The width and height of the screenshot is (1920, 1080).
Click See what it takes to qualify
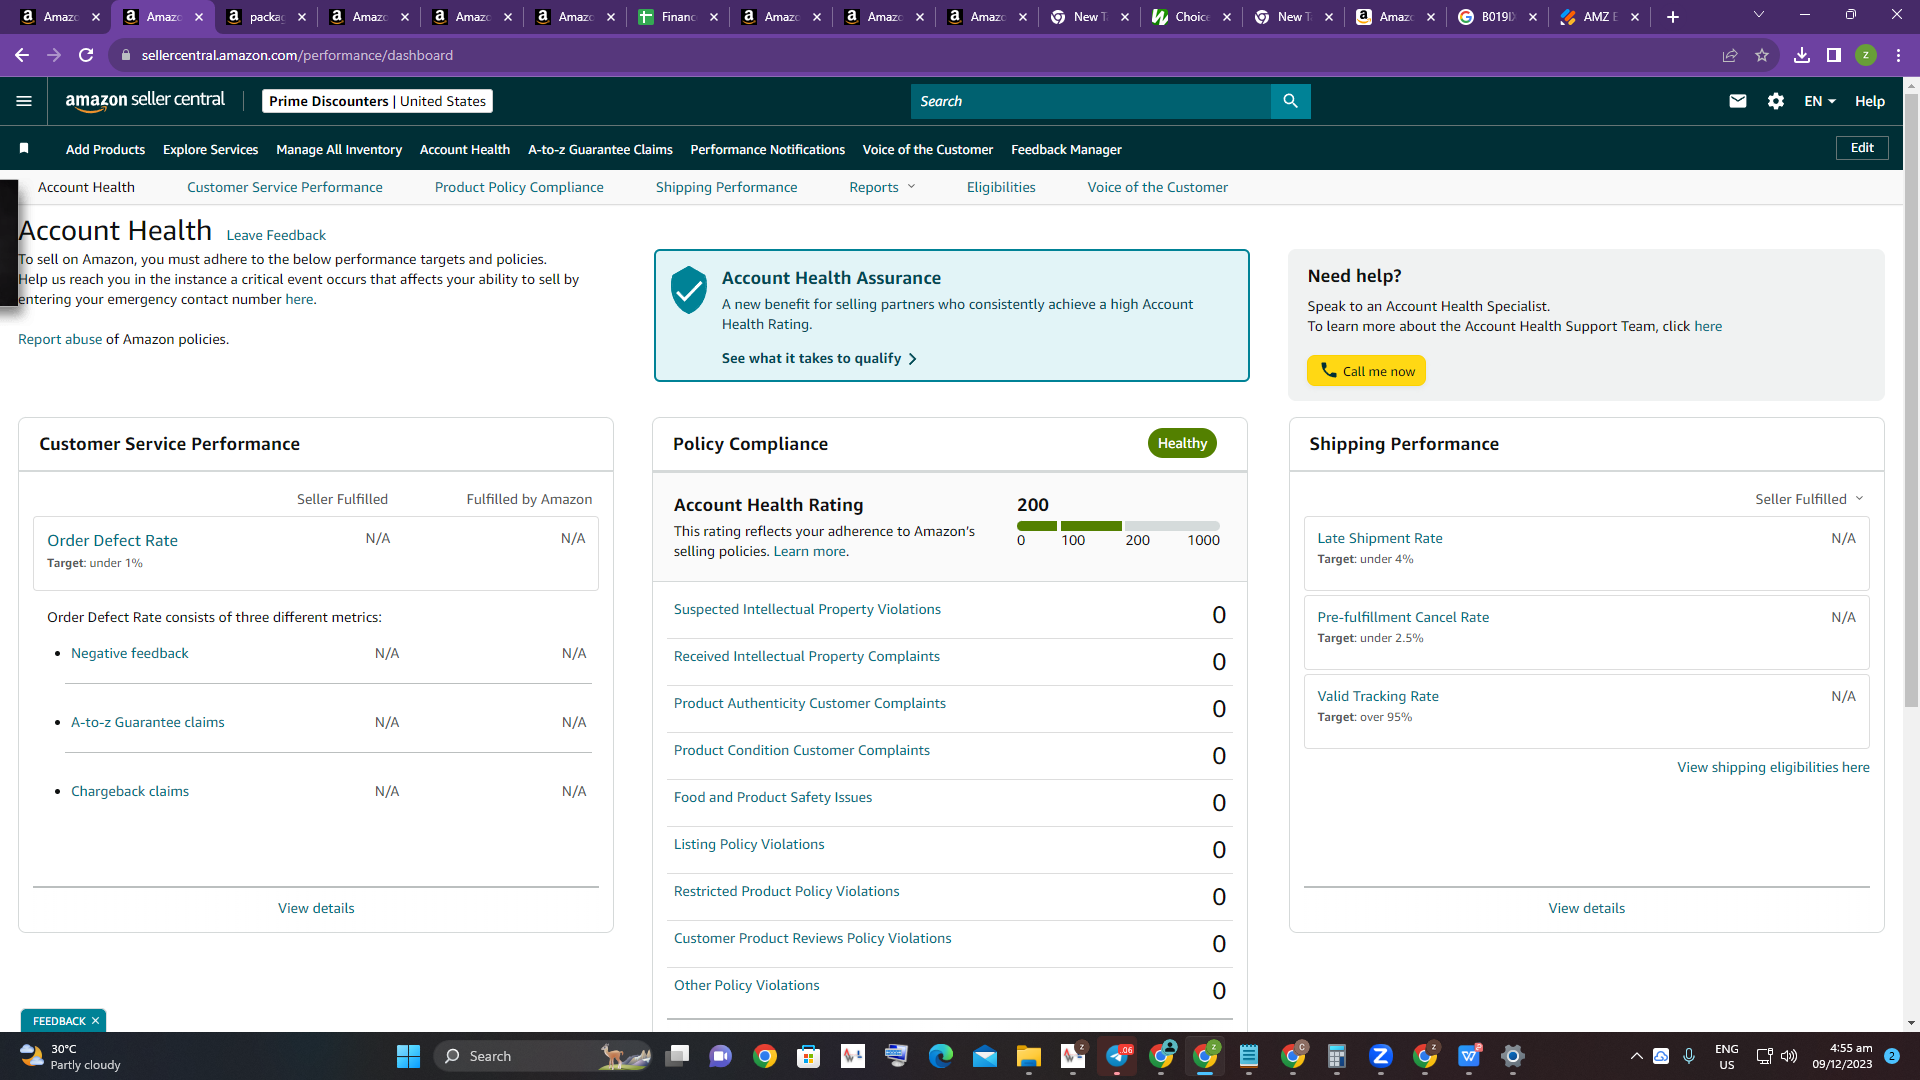pos(819,358)
